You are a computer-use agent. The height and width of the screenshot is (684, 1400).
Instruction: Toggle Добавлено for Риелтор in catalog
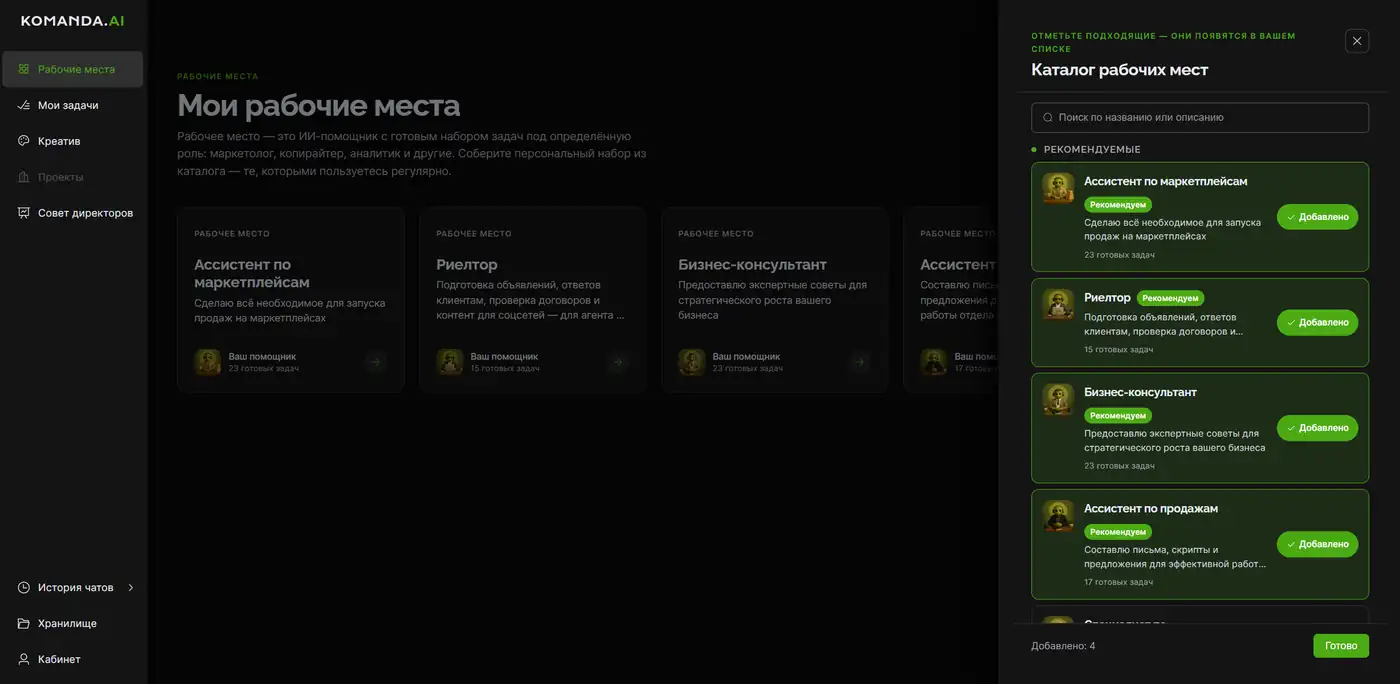[1317, 322]
